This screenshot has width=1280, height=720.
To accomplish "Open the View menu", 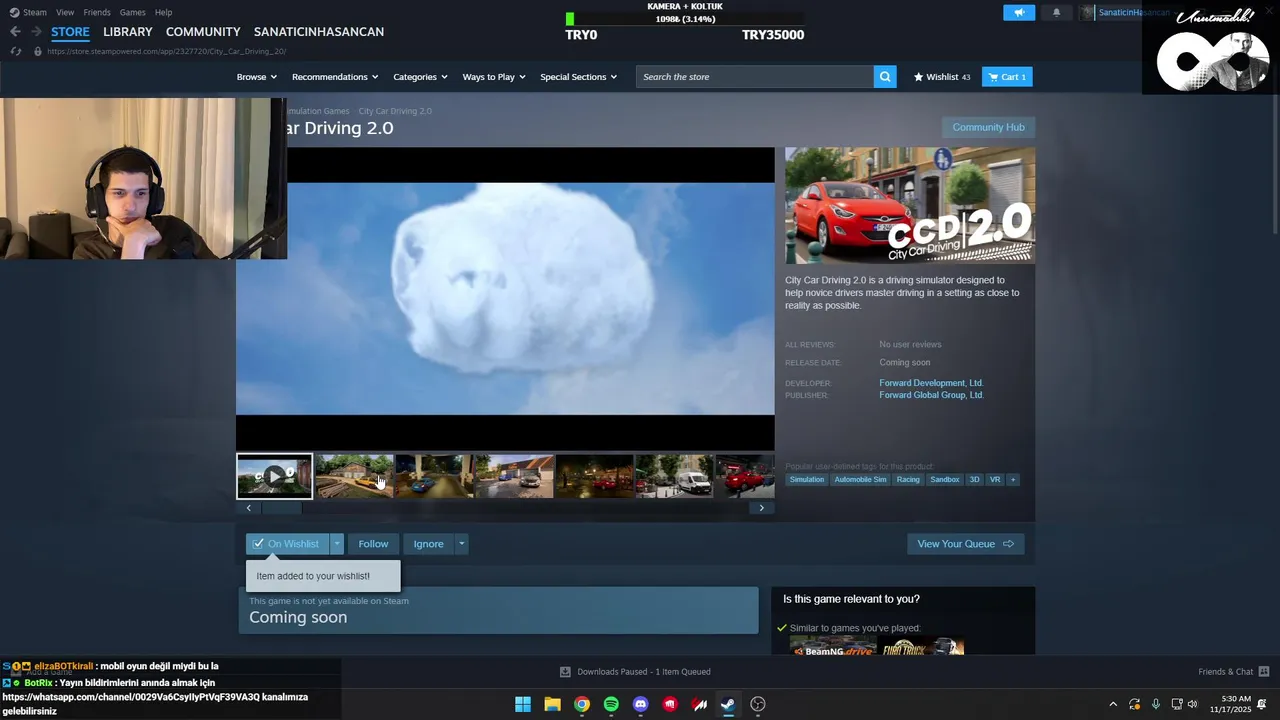I will tap(65, 12).
